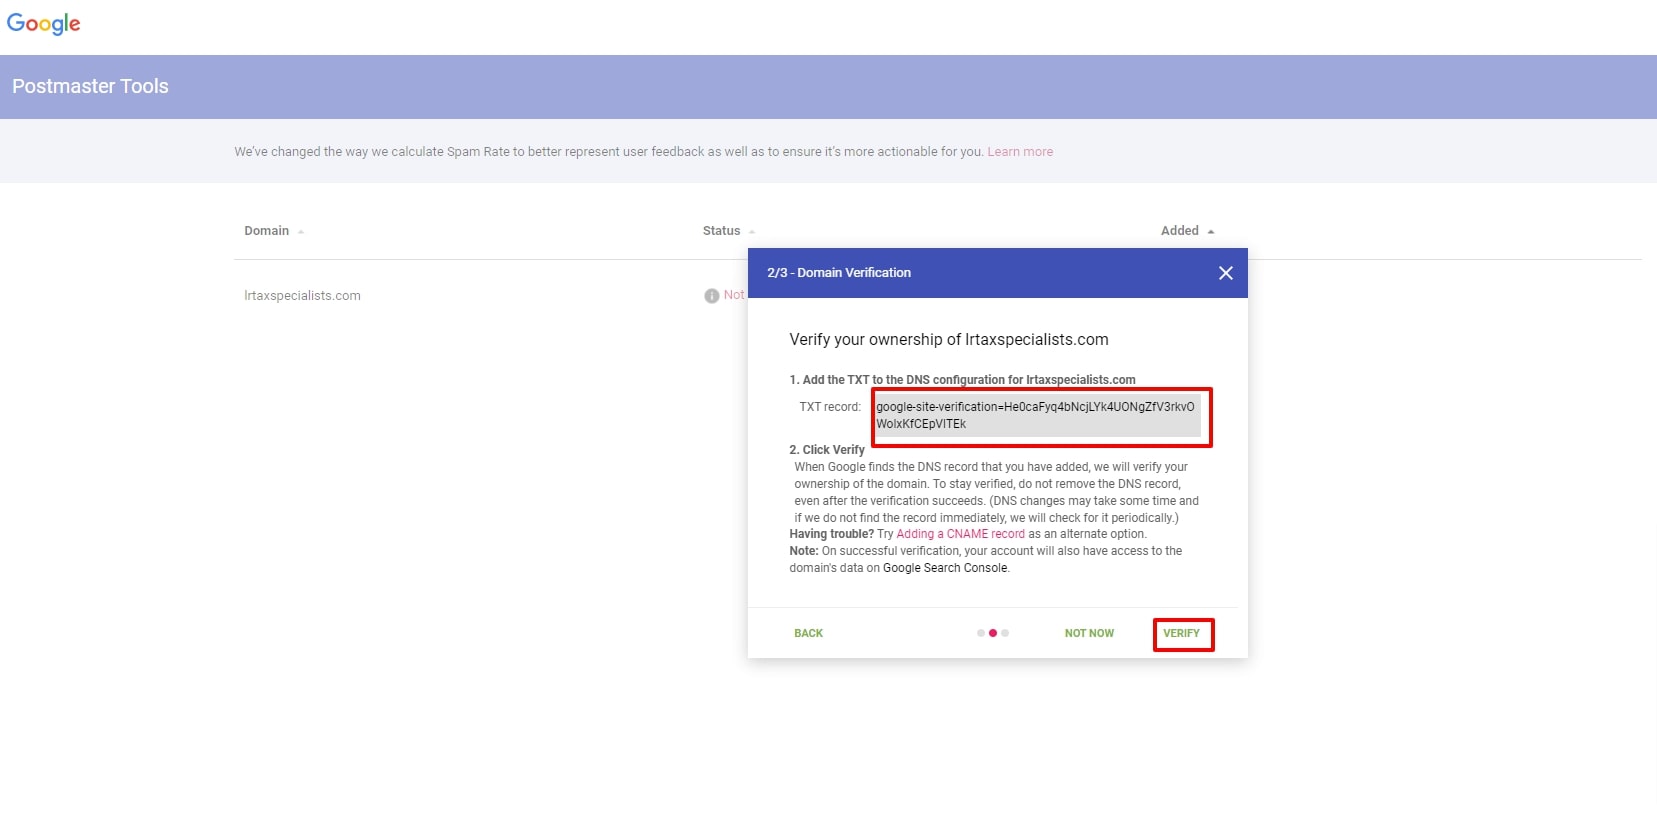Click the '2/3 - Domain Verification' dialog title

[x=839, y=273]
